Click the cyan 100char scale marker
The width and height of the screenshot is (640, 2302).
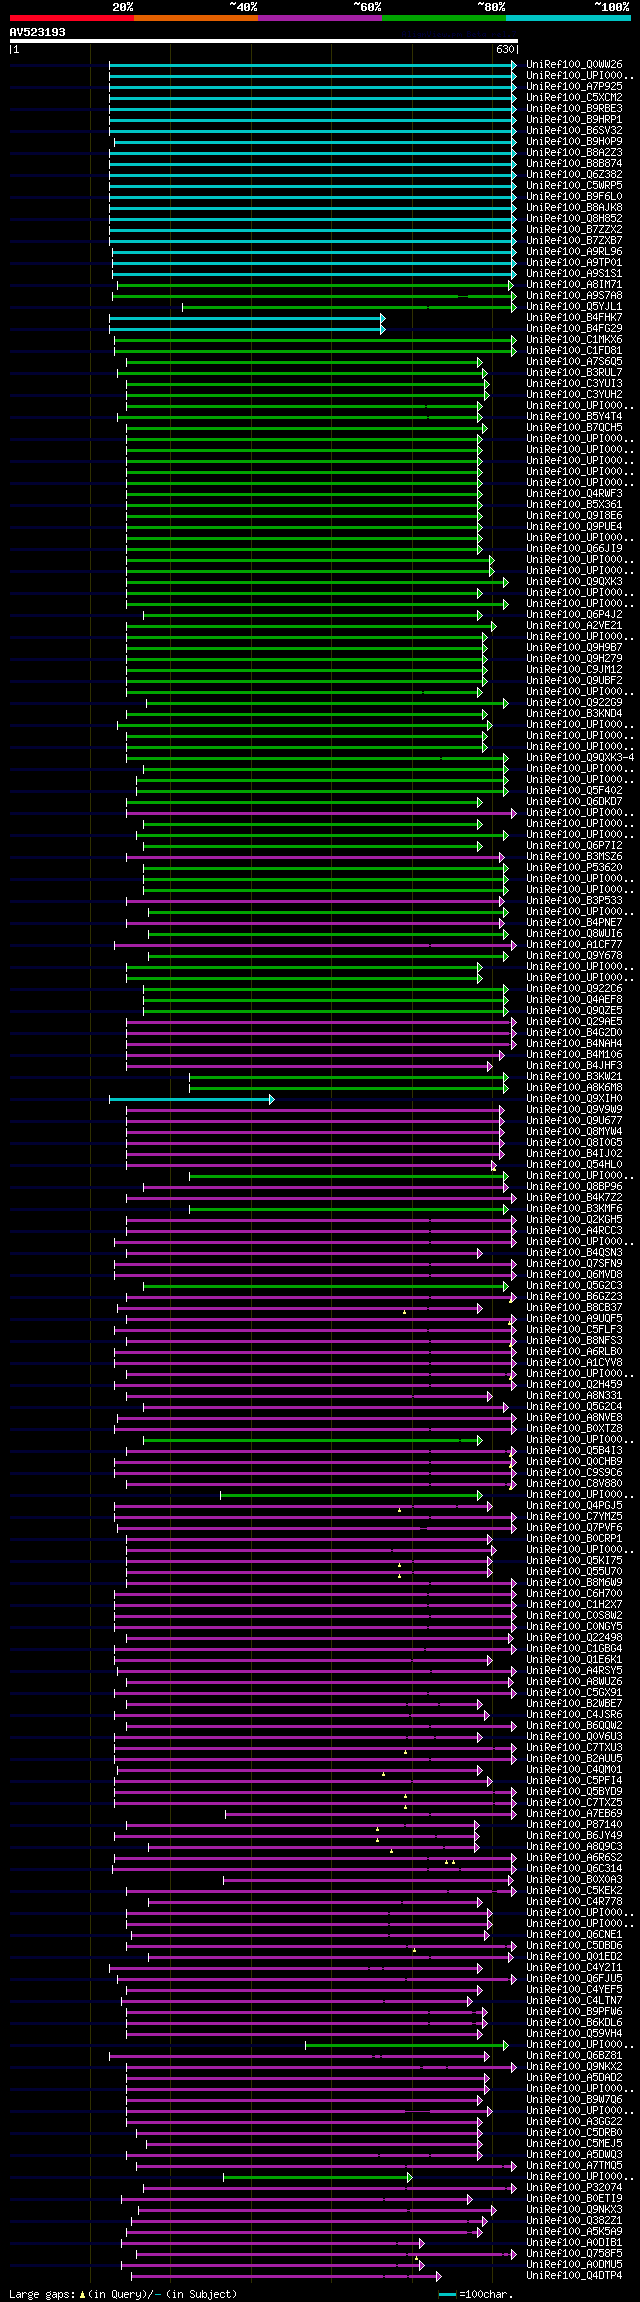[447, 2294]
